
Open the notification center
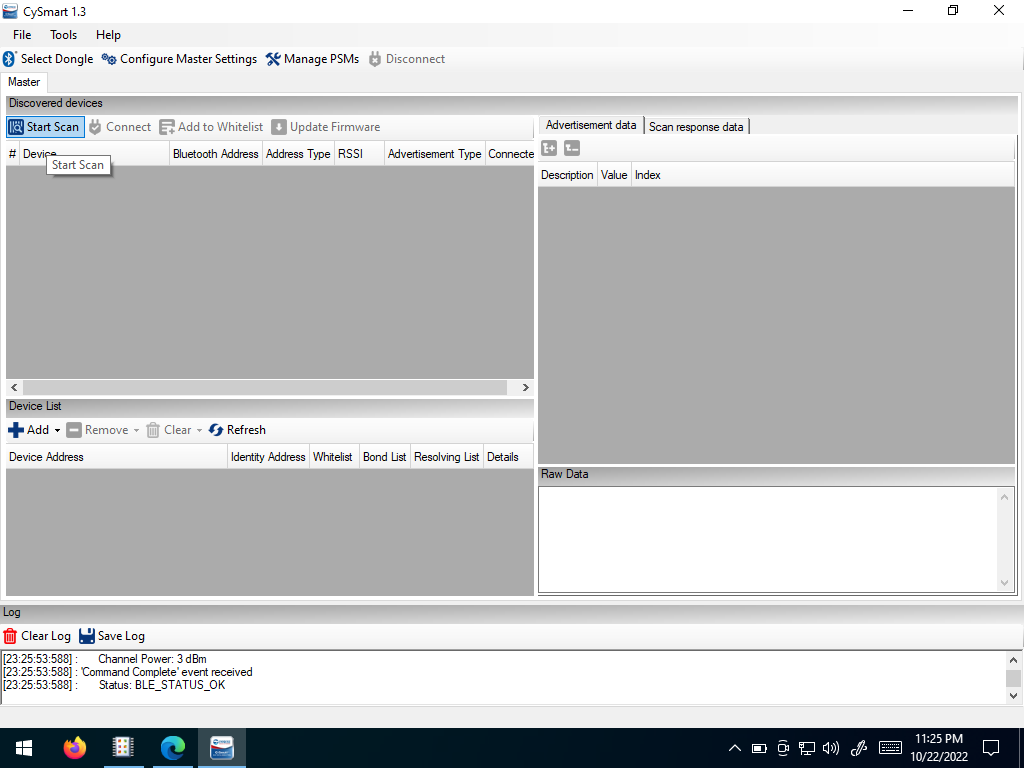point(991,748)
